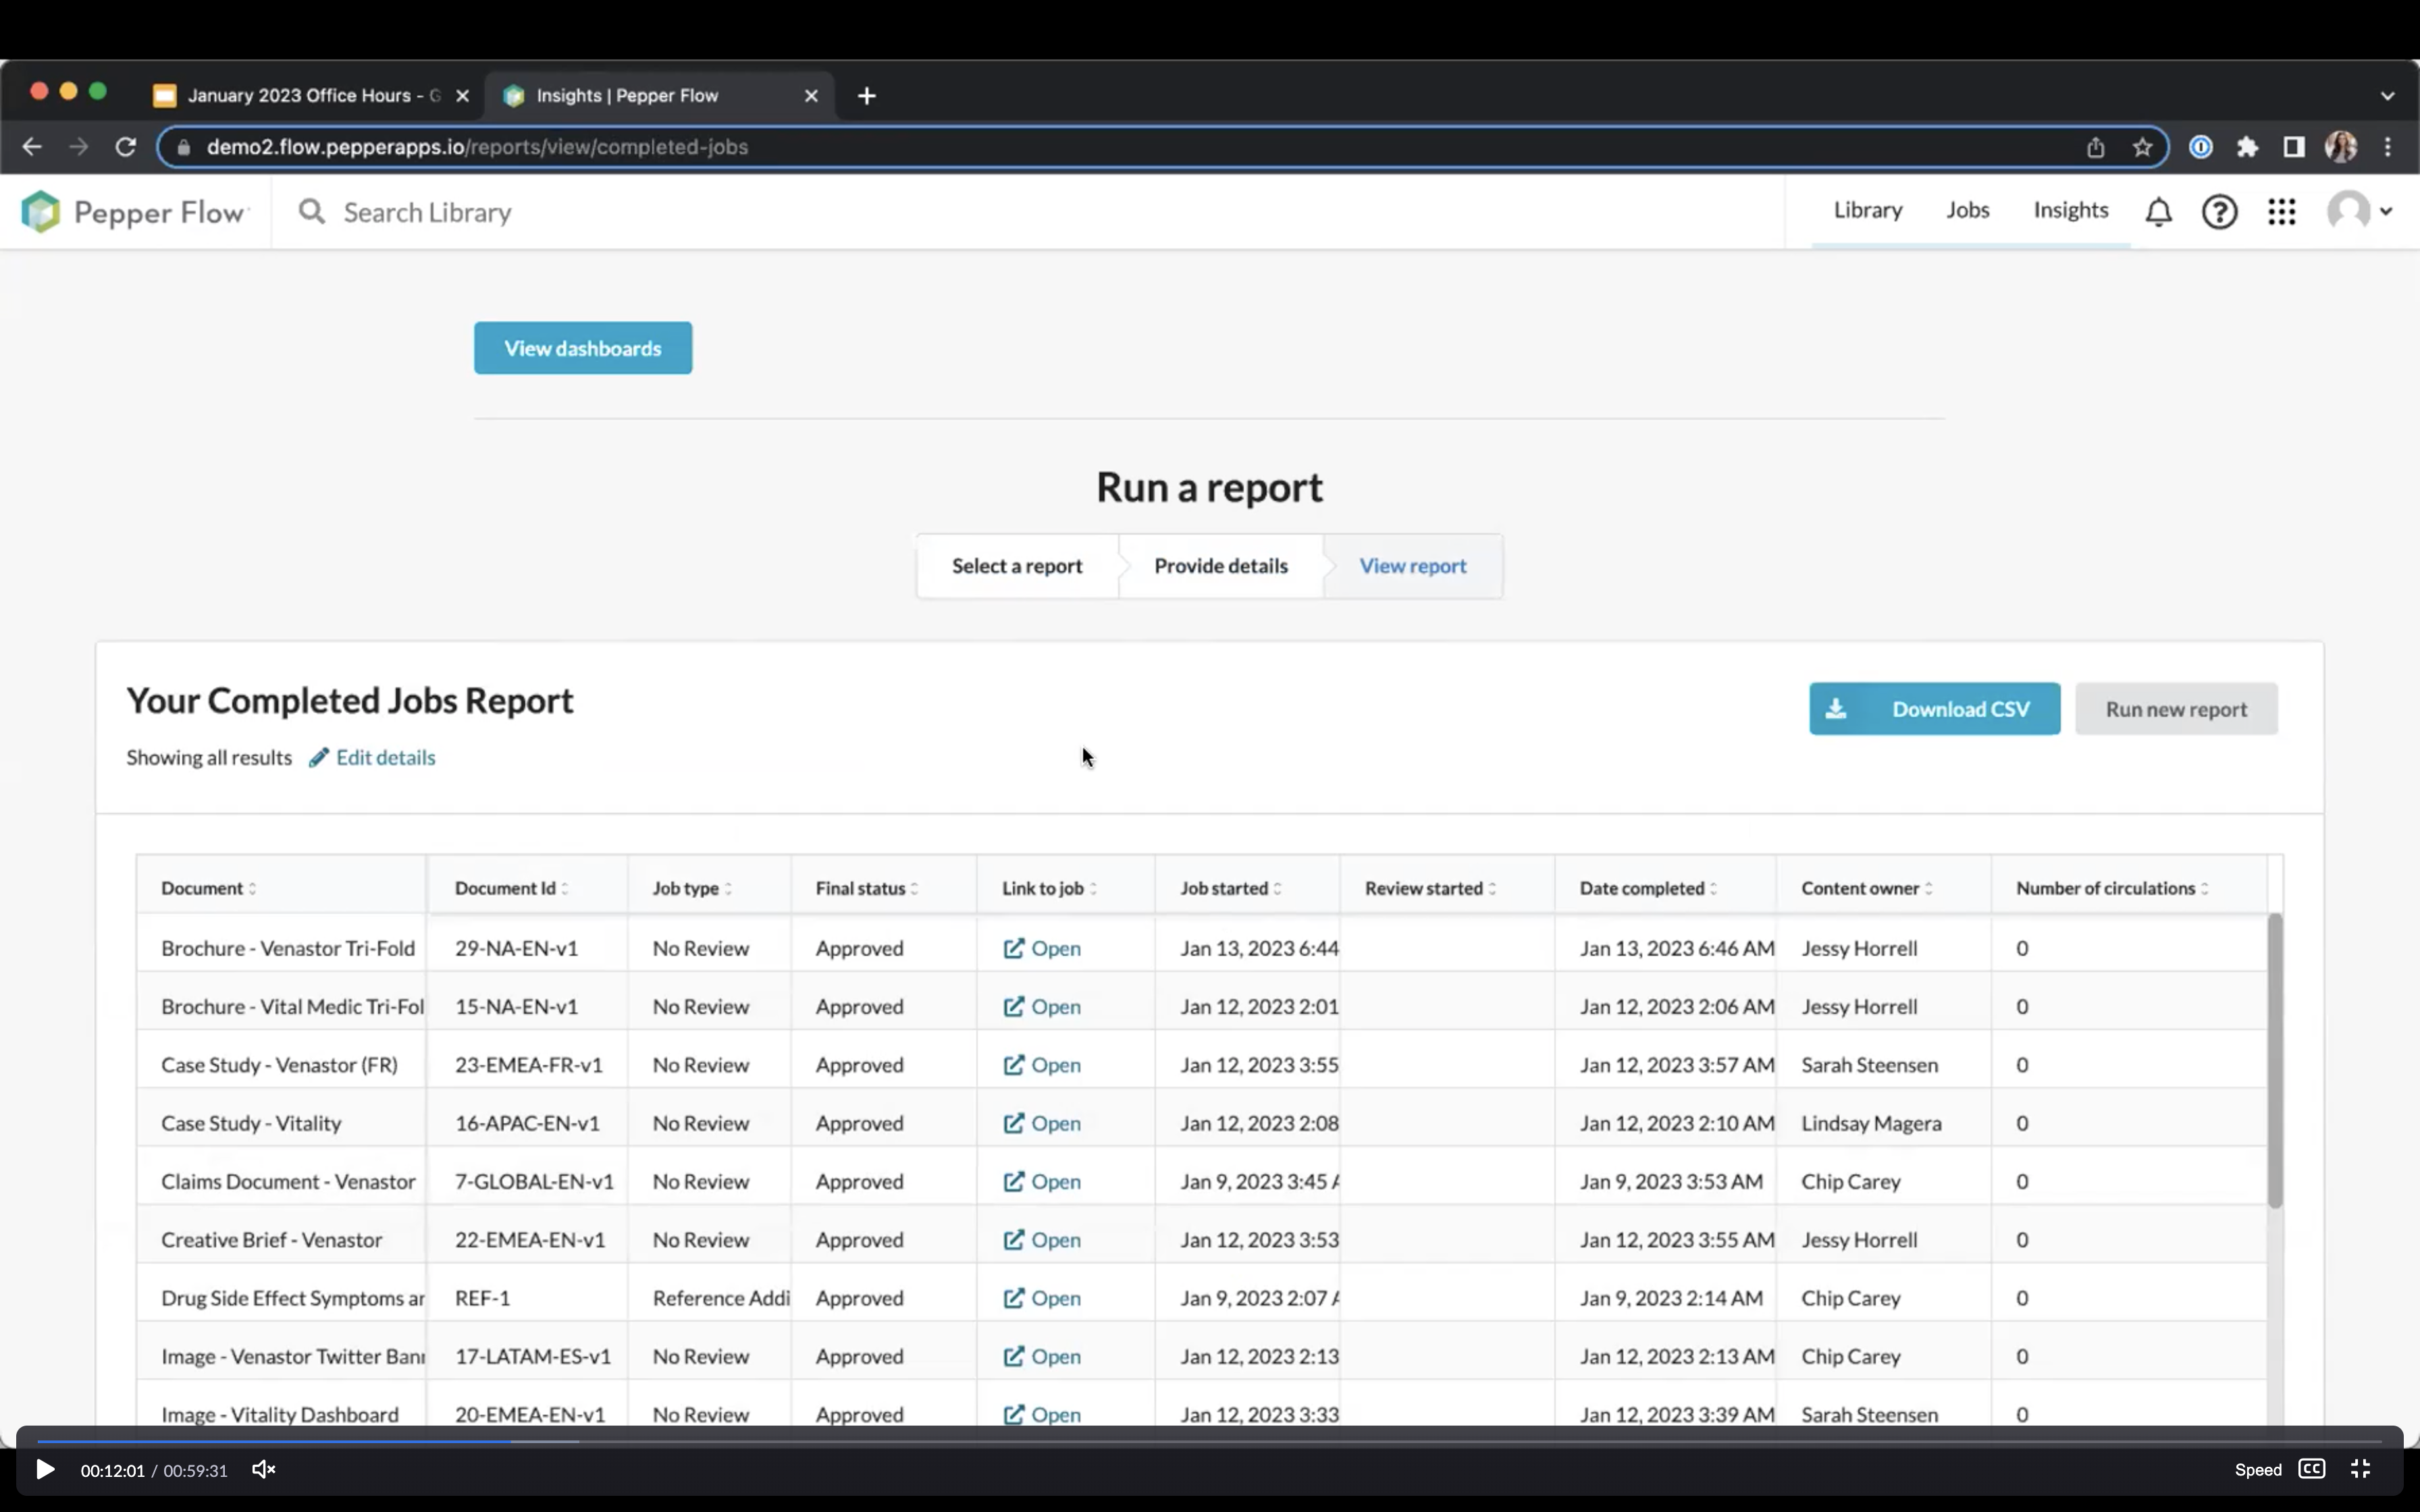The height and width of the screenshot is (1512, 2420).
Task: Close the Insights Pepper Flow tab
Action: point(811,96)
